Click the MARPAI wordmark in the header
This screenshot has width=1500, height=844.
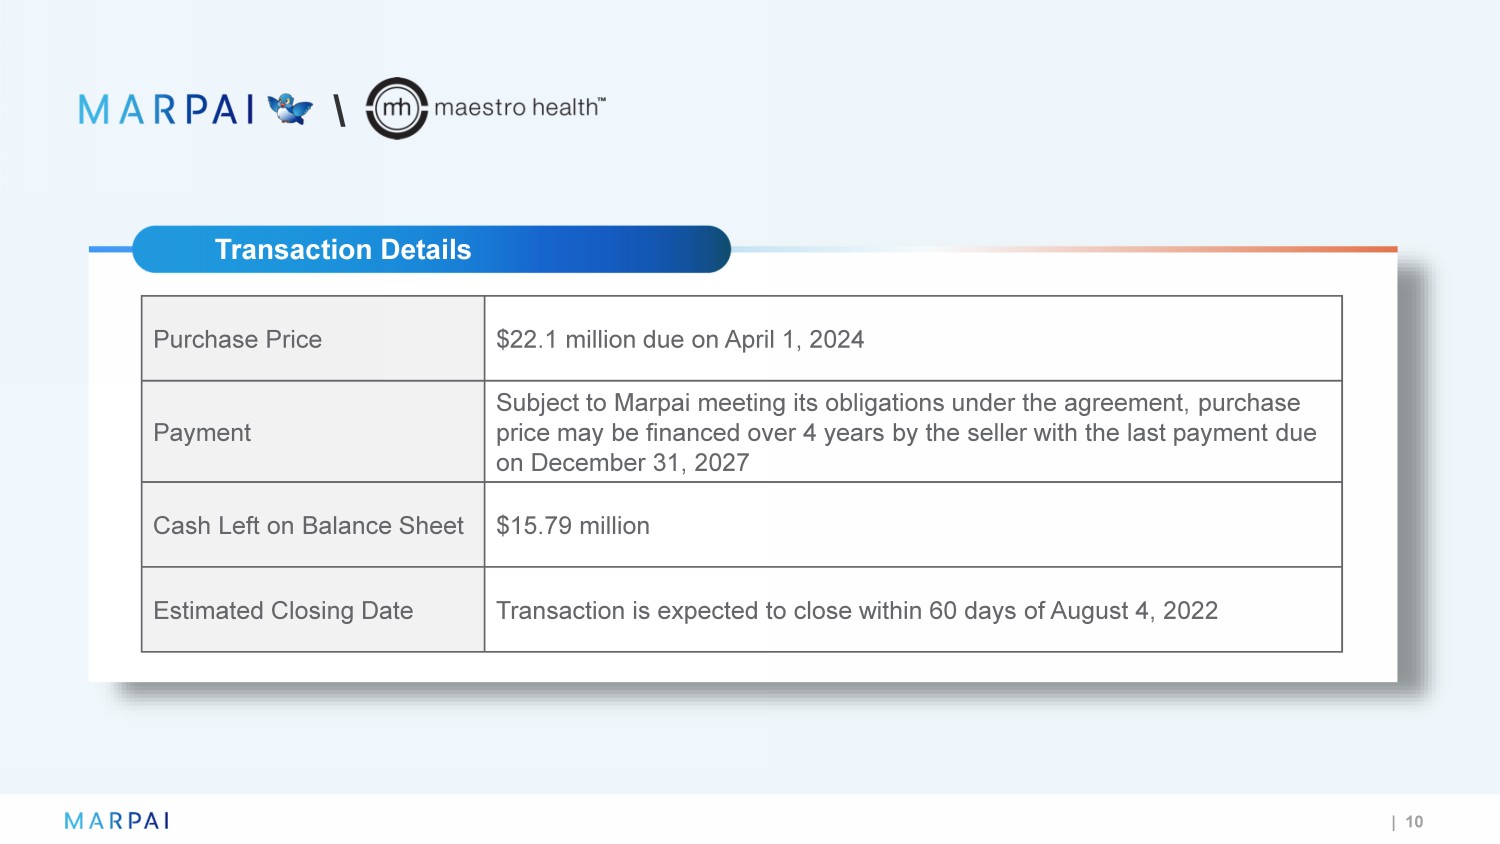[166, 109]
